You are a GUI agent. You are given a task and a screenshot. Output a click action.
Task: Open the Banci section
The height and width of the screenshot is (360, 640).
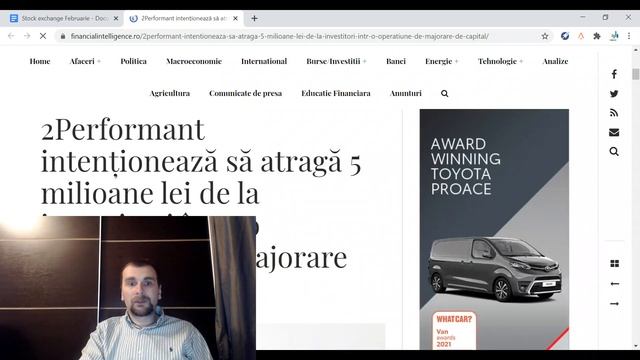coord(396,61)
